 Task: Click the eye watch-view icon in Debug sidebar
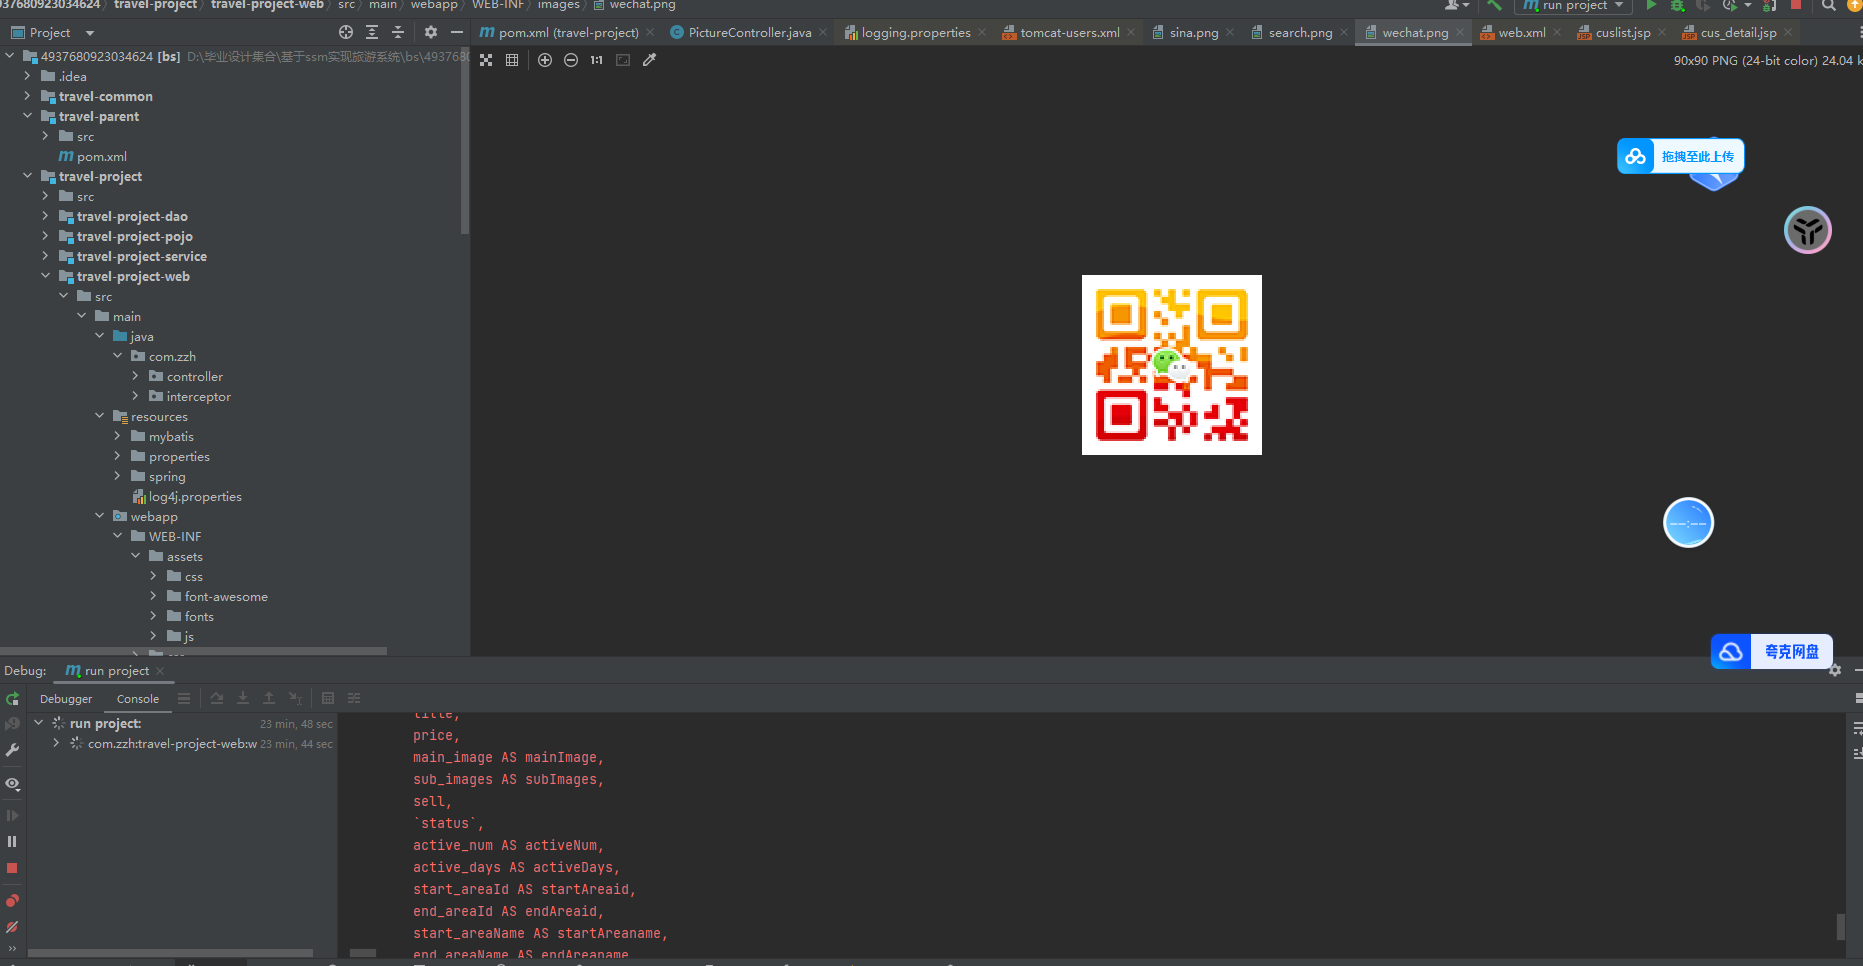12,784
